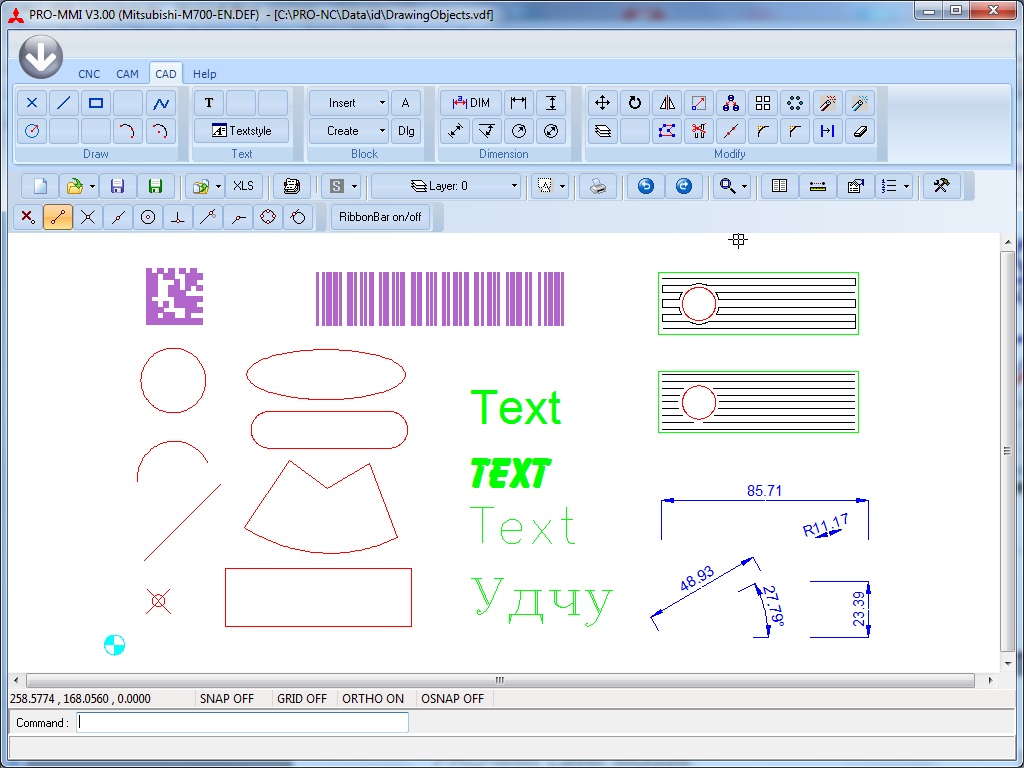Open the Help tab

click(204, 74)
